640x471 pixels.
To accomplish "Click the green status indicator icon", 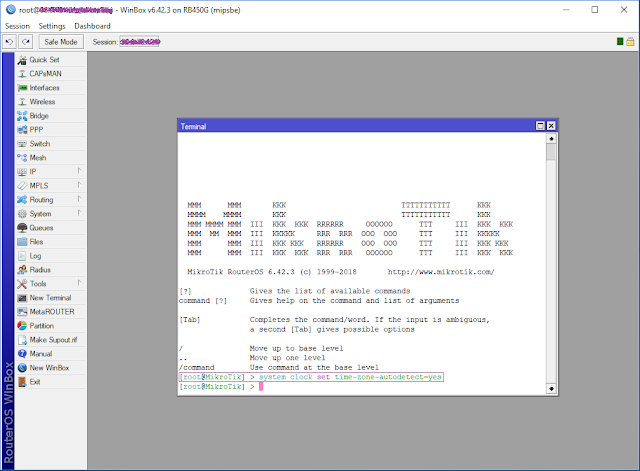I will pyautogui.click(x=620, y=42).
